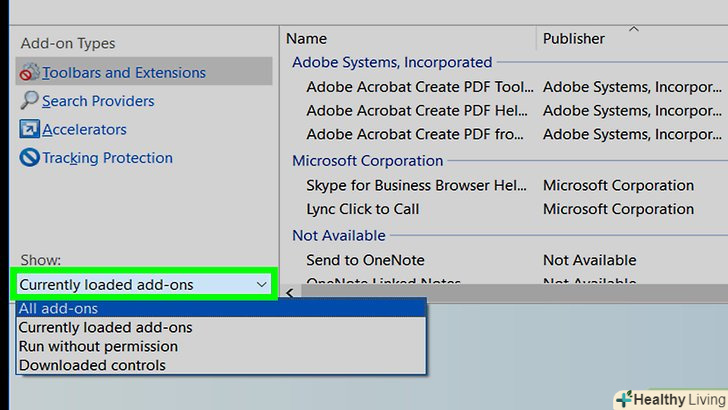Pick 'Downloaded controls' from the list

[x=92, y=366]
